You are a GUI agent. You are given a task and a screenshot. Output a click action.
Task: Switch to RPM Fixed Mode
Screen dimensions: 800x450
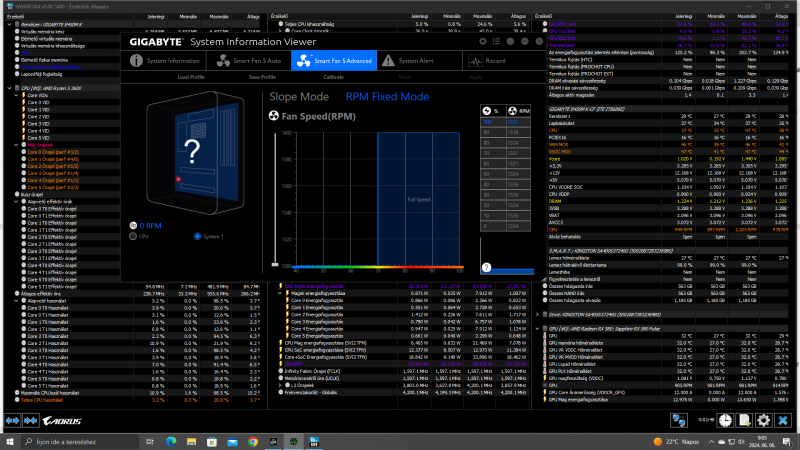[x=387, y=96]
